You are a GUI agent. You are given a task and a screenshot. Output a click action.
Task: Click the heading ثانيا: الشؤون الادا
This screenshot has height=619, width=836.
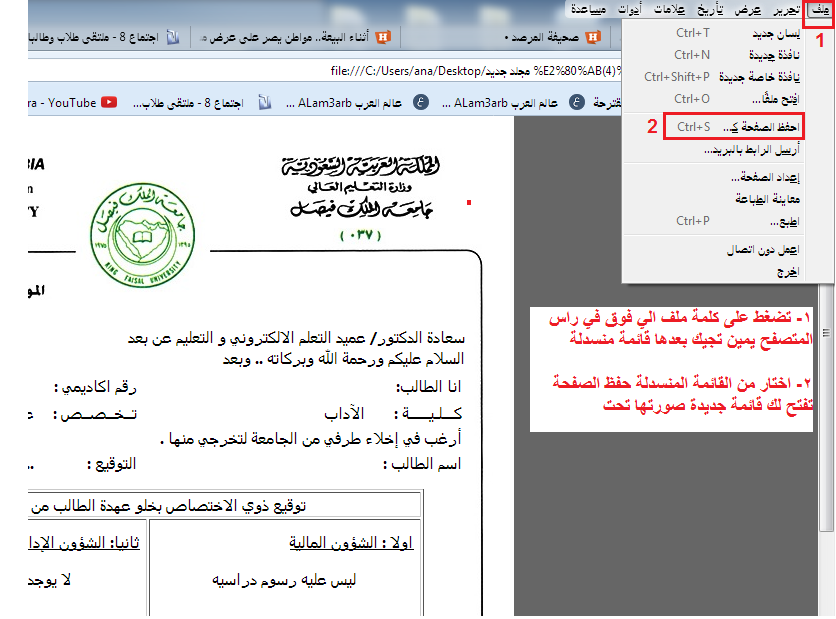84,543
